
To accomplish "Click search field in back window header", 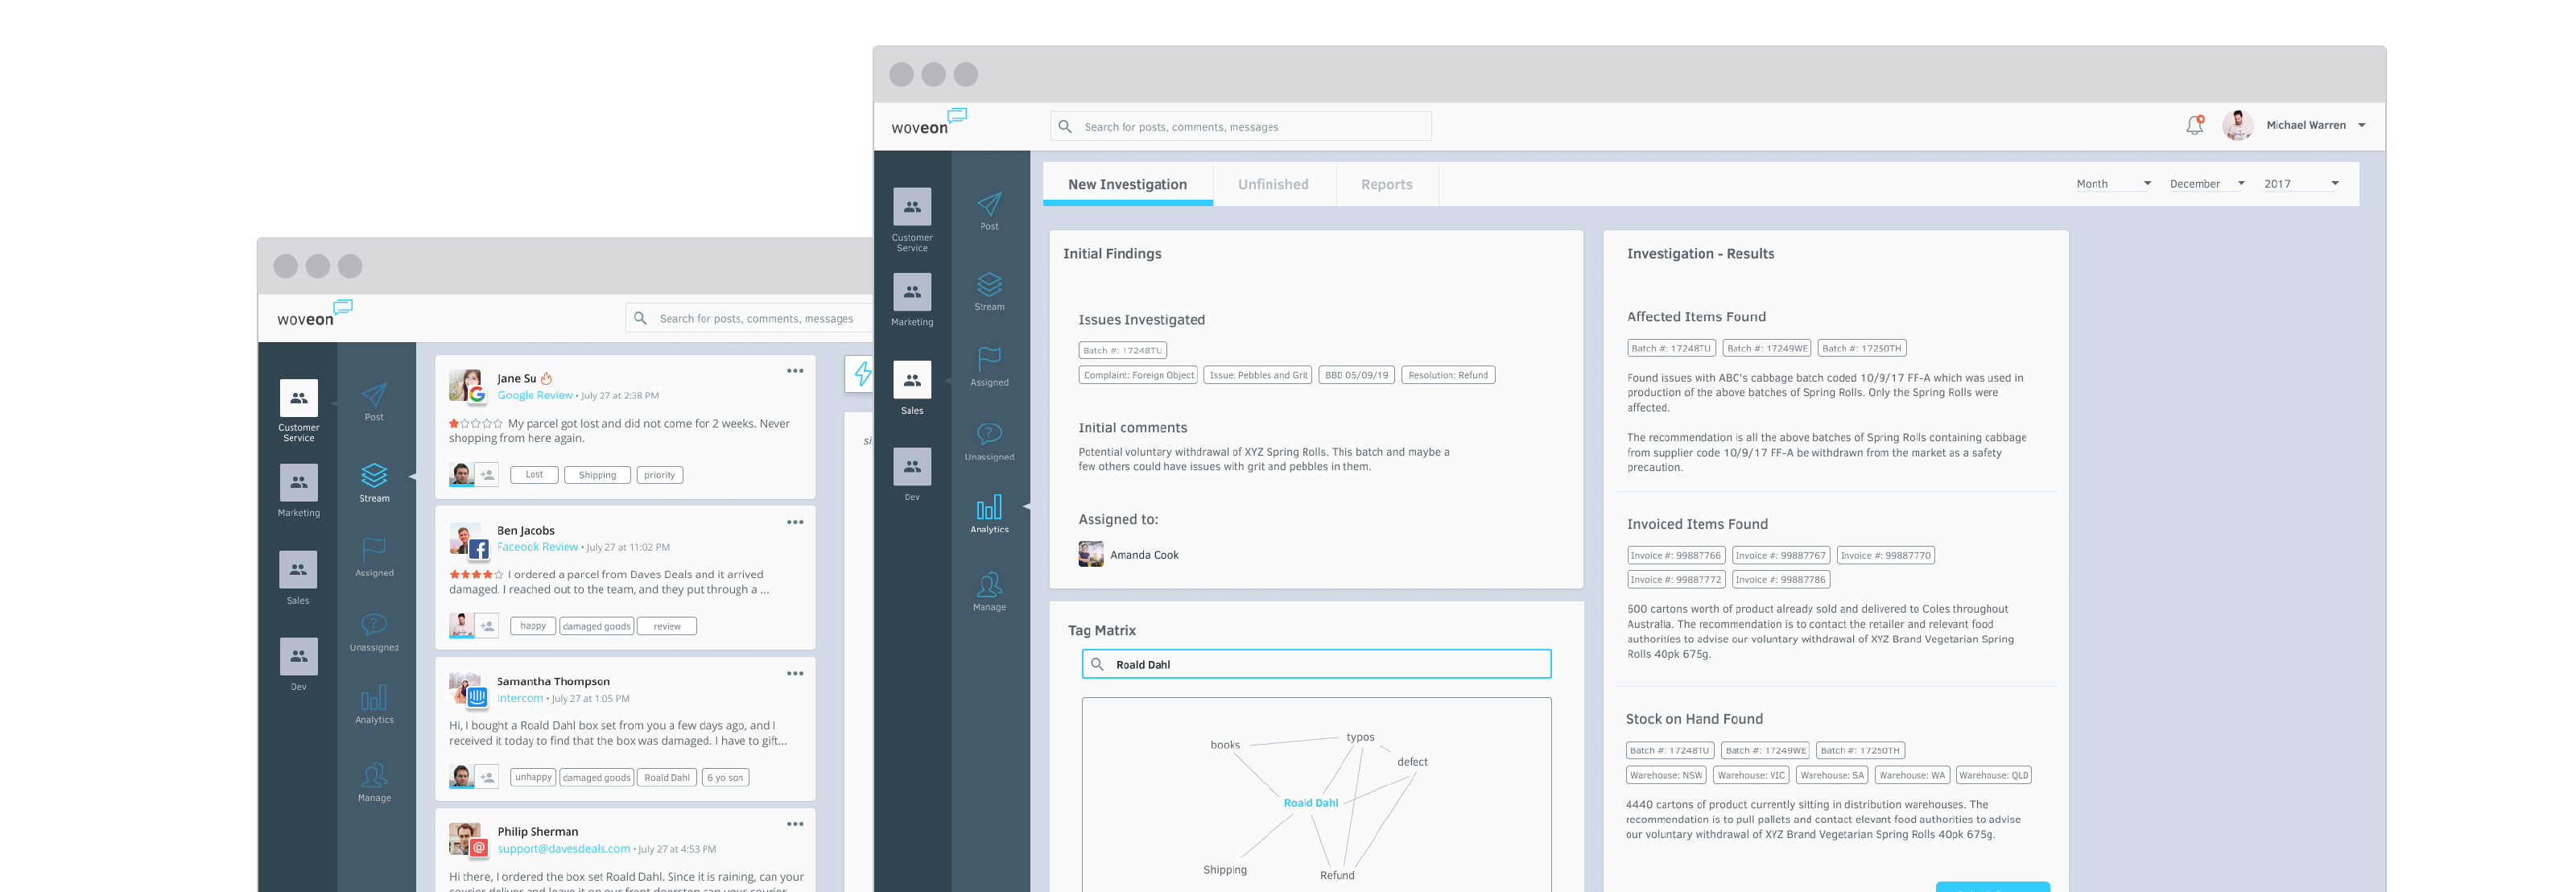I will tap(750, 319).
